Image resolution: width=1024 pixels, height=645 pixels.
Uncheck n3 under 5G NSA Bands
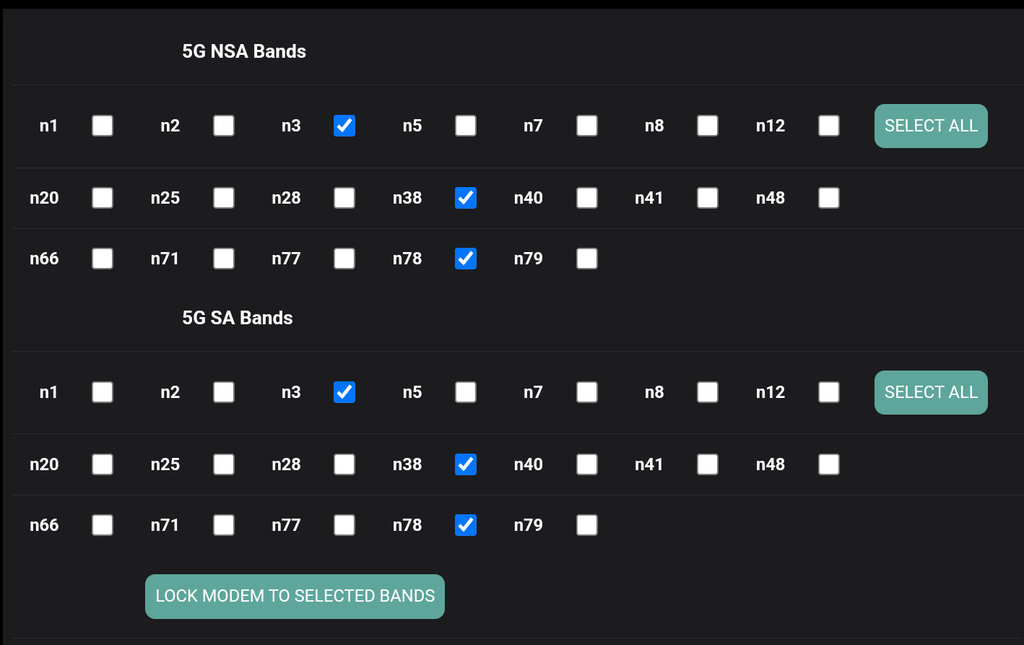pos(344,126)
